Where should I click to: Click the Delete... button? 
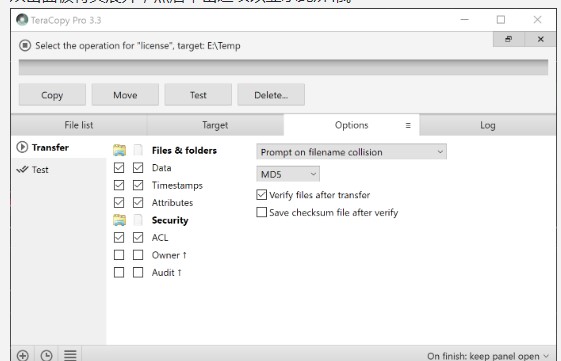coord(271,95)
